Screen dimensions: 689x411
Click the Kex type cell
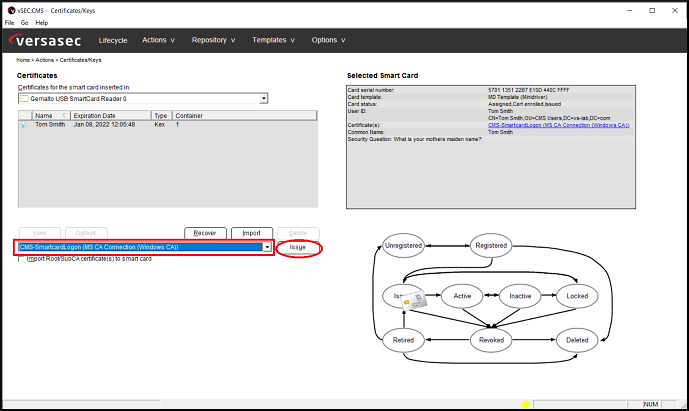[160, 125]
